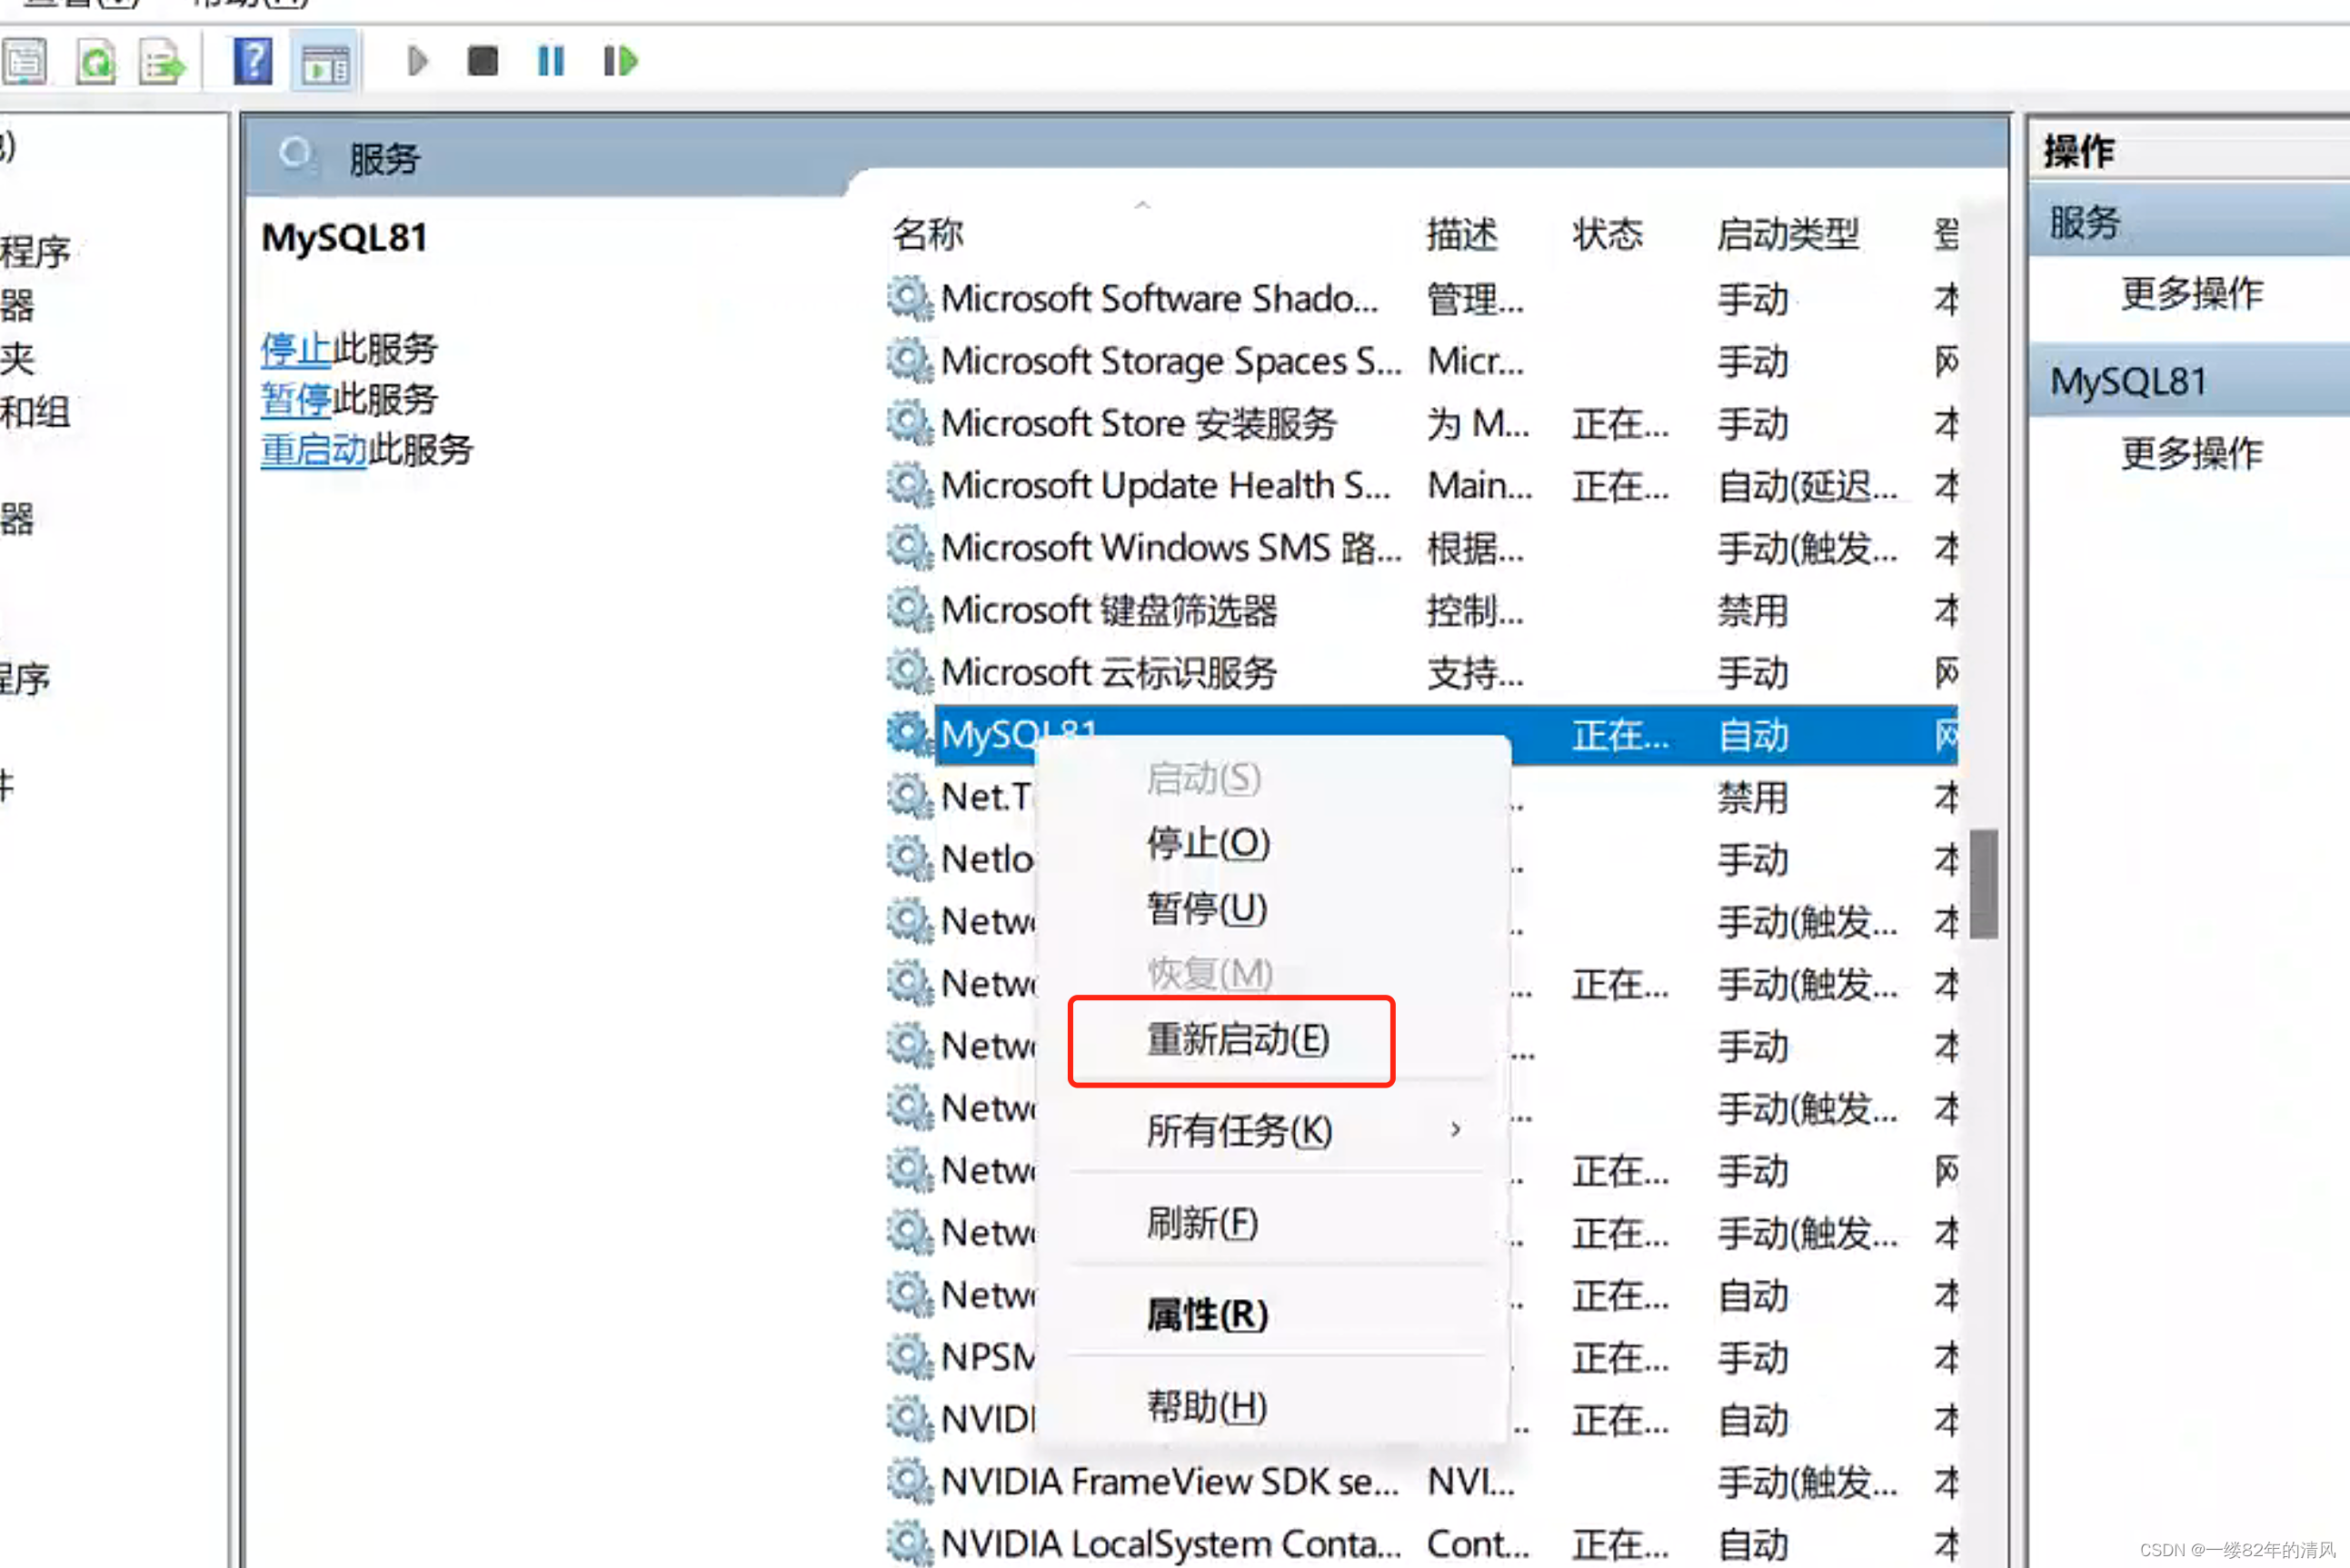This screenshot has height=1568, width=2350.
Task: Click gear icon of MySQL81 service row
Action: [909, 734]
